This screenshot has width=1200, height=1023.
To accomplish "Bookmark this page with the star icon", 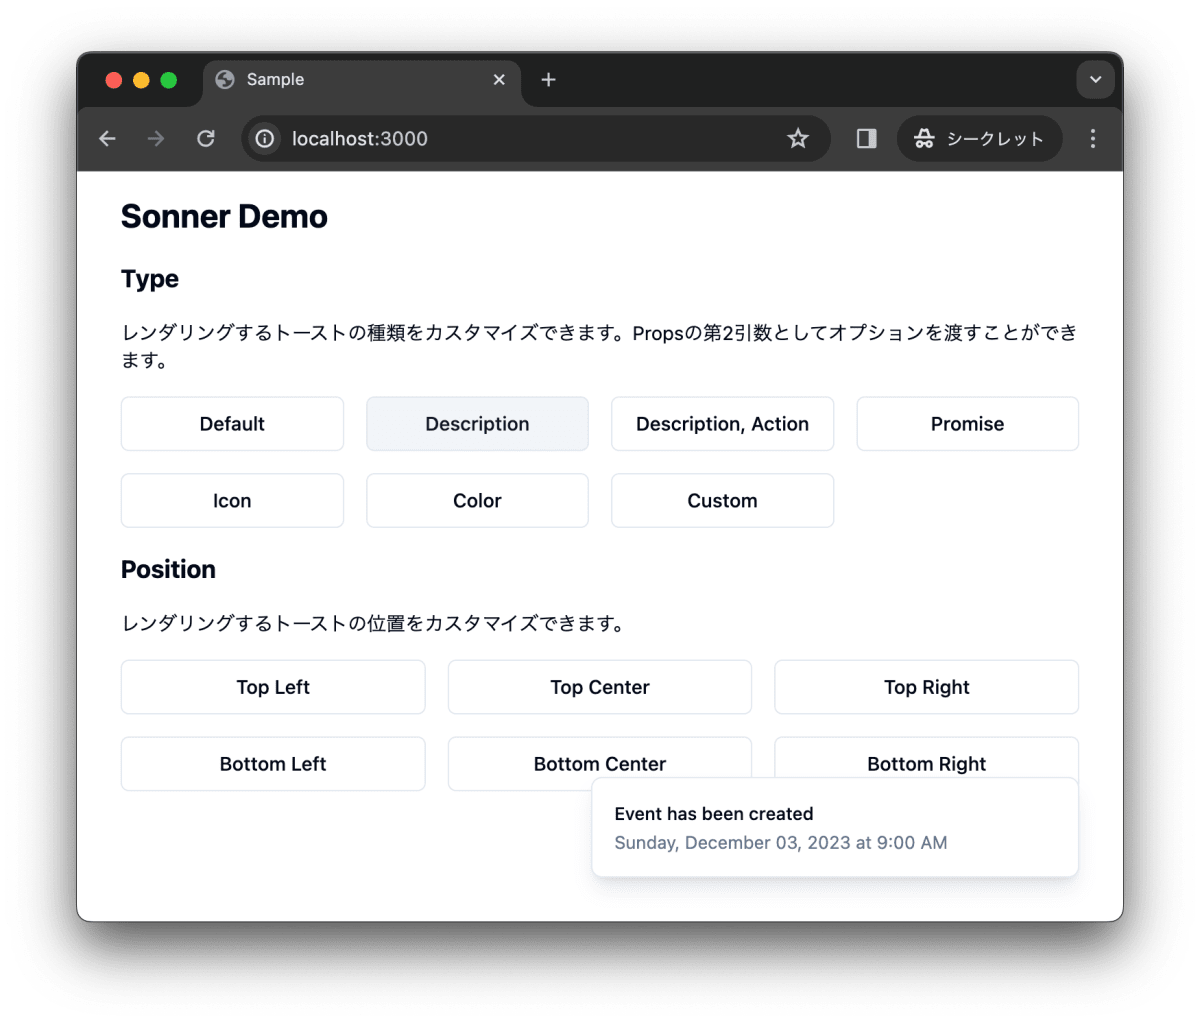I will pos(797,139).
